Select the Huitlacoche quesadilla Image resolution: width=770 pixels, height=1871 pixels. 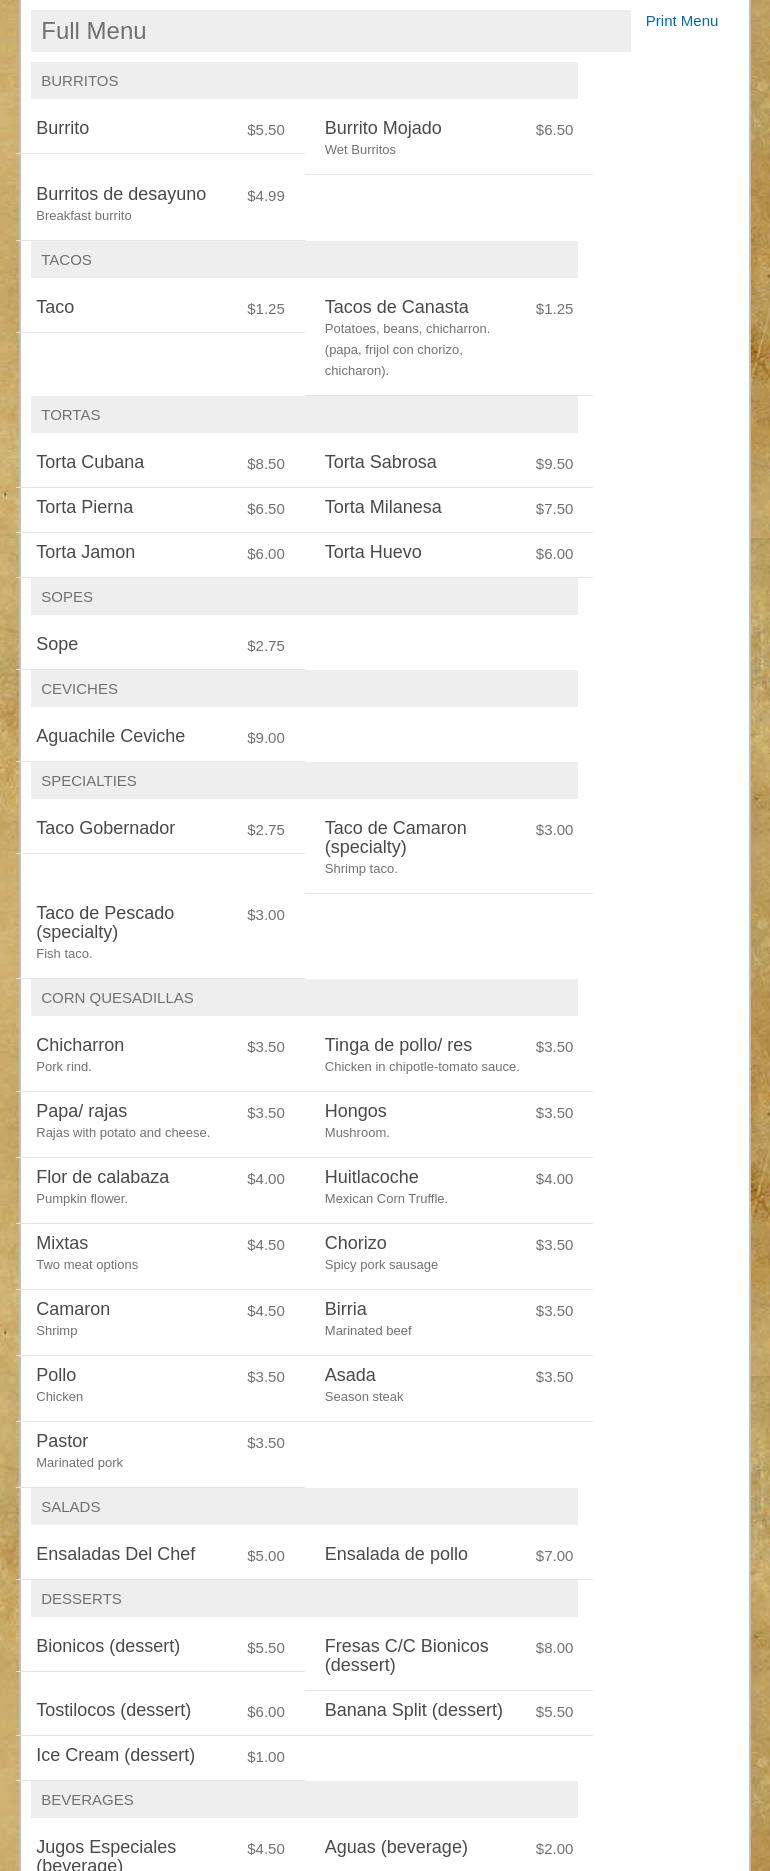[371, 1178]
